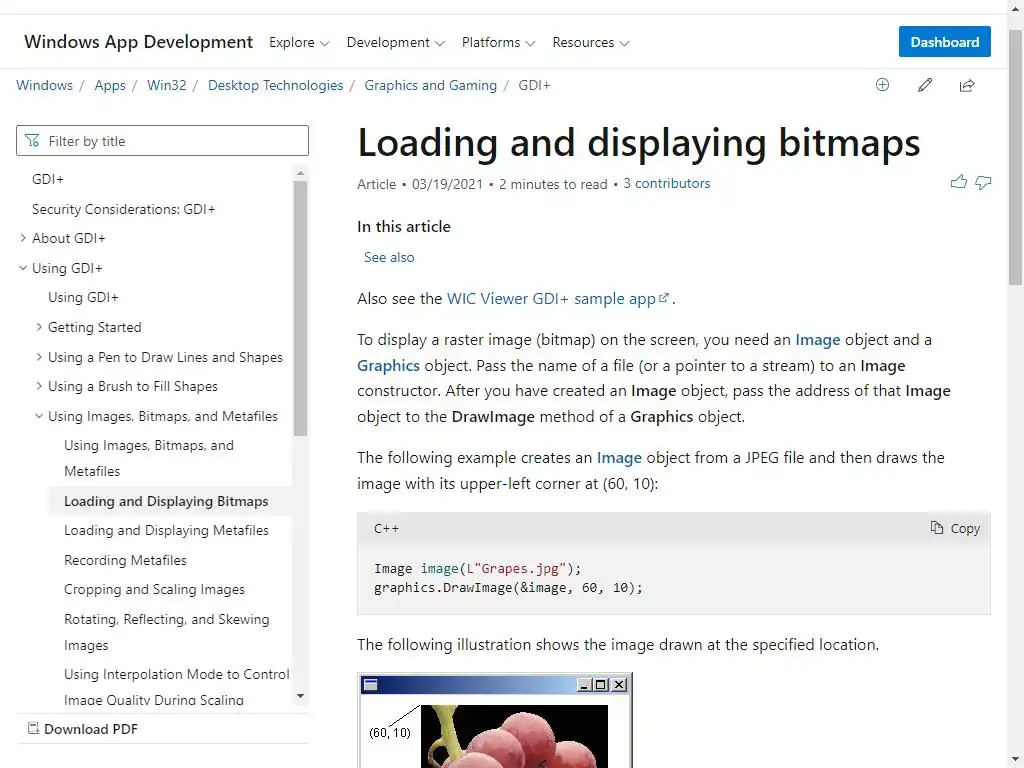Click the Graphics object link

coord(389,366)
